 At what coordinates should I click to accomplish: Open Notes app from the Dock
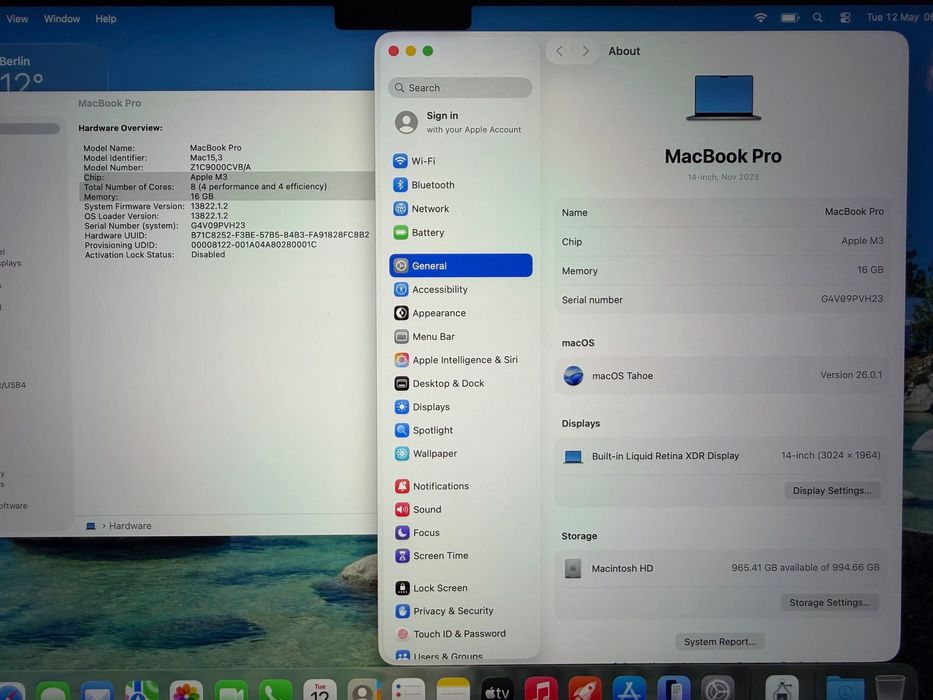(453, 690)
